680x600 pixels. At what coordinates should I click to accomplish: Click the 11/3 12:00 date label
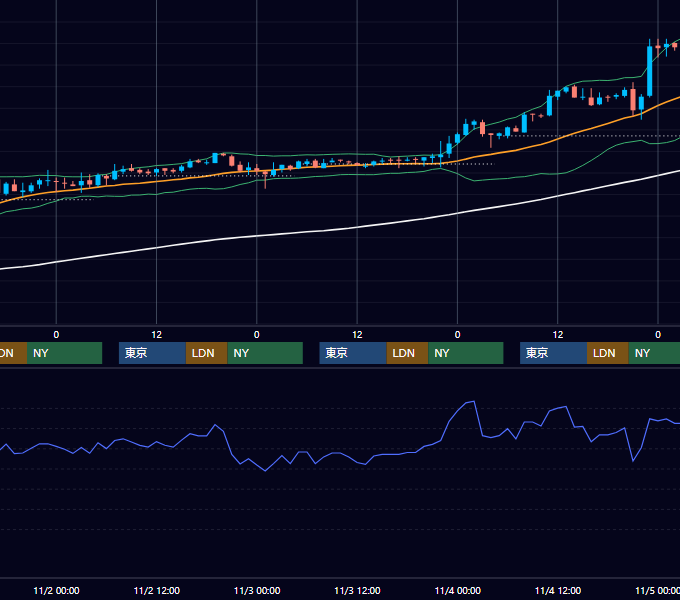[x=357, y=590]
